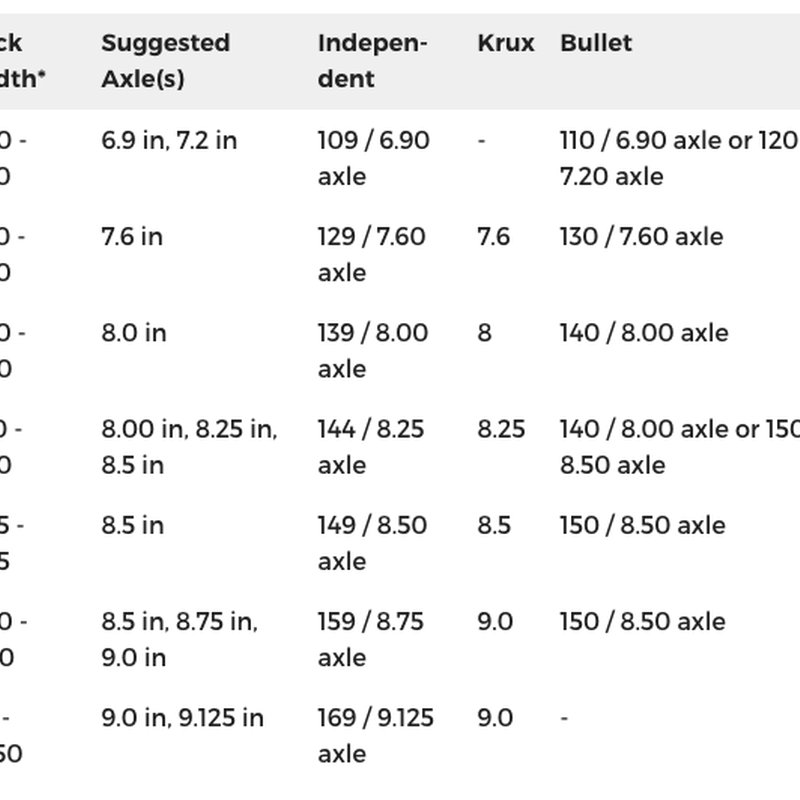Click the "8.5 in, 8.75 in, 9.0 in" cell
This screenshot has width=800, height=800.
click(179, 638)
